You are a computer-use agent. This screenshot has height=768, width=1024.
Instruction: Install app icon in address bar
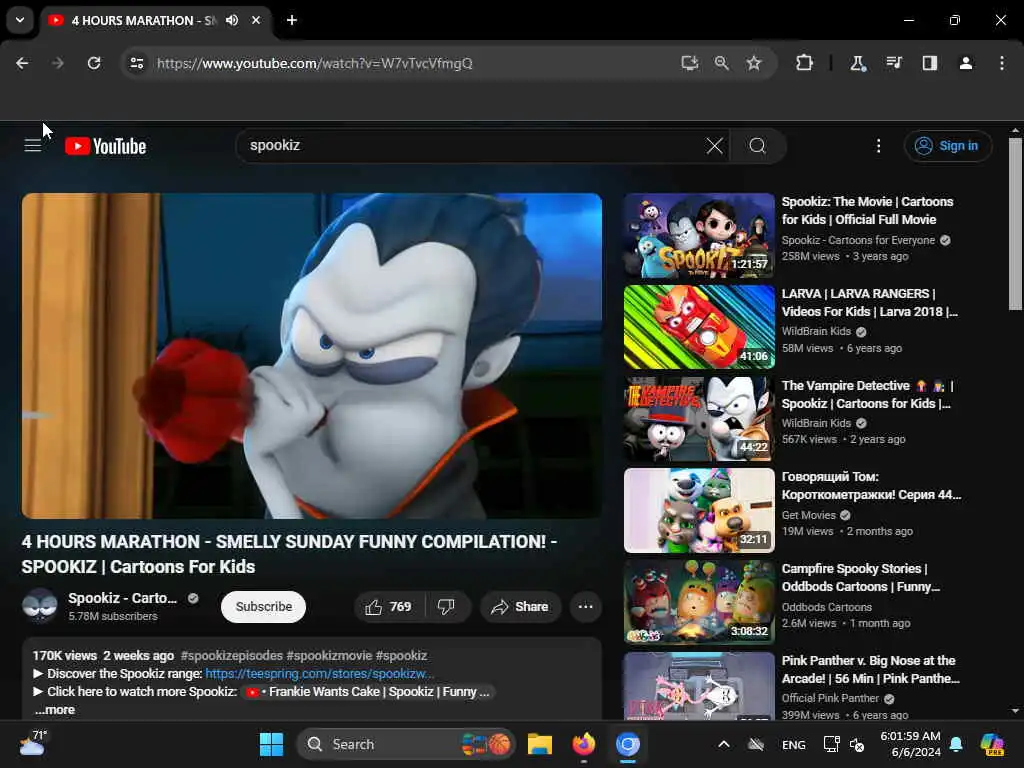[x=690, y=63]
